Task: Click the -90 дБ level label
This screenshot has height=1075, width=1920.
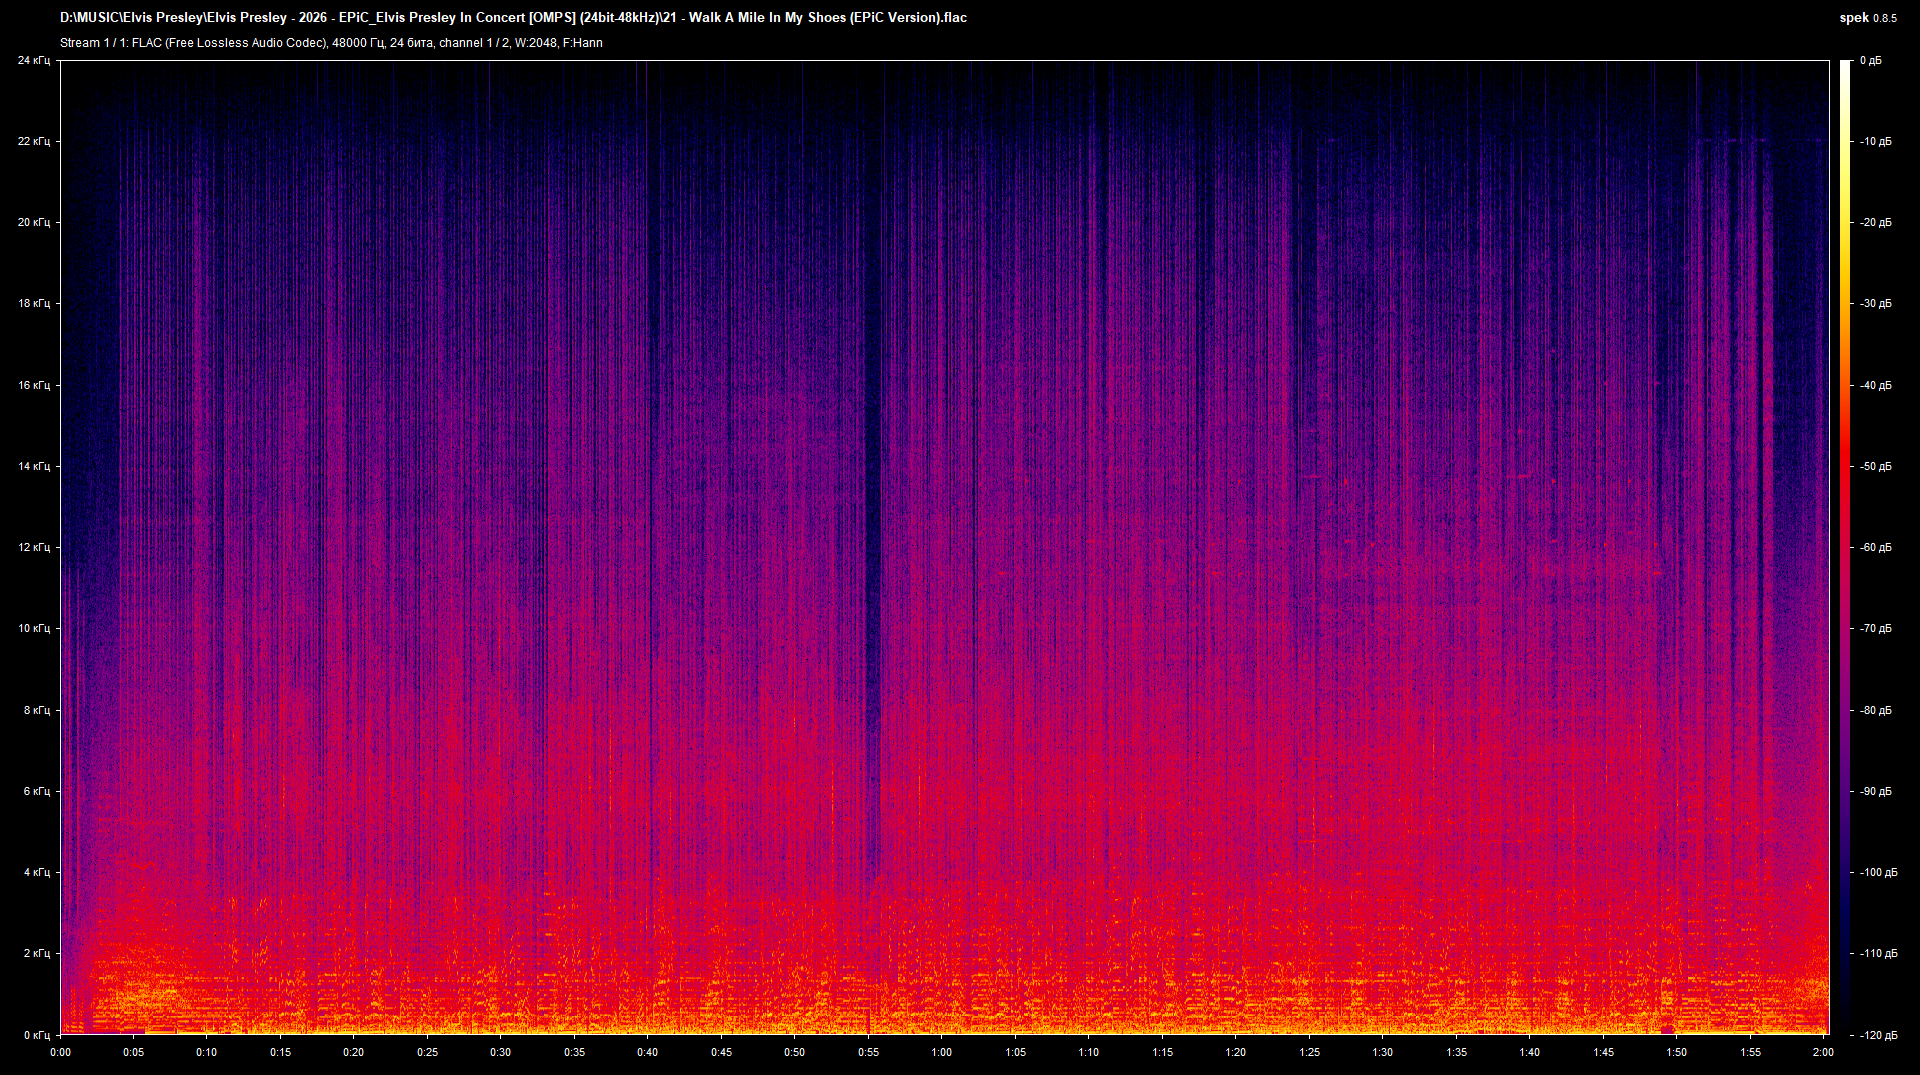Action: tap(1876, 791)
